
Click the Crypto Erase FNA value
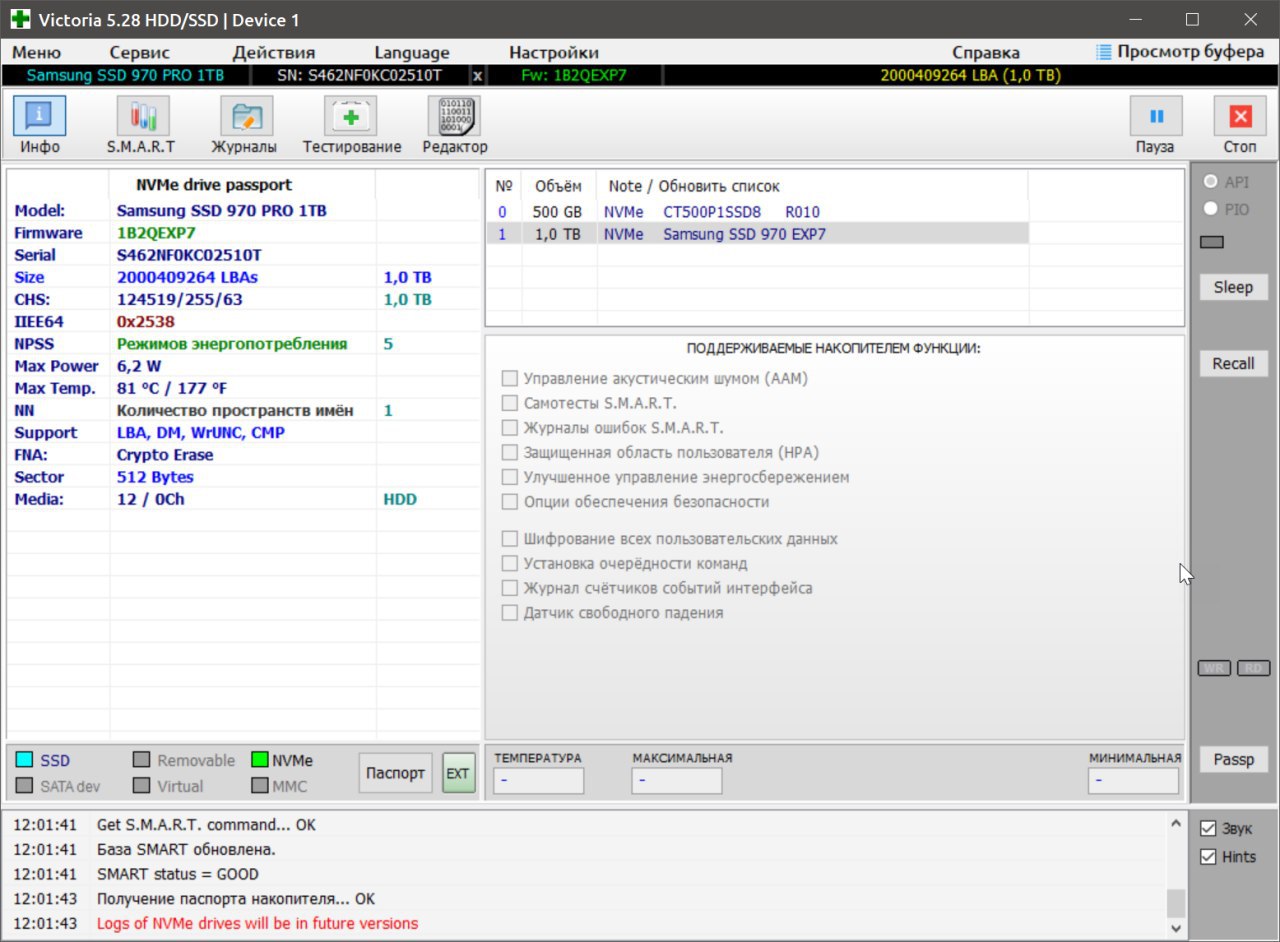[165, 455]
